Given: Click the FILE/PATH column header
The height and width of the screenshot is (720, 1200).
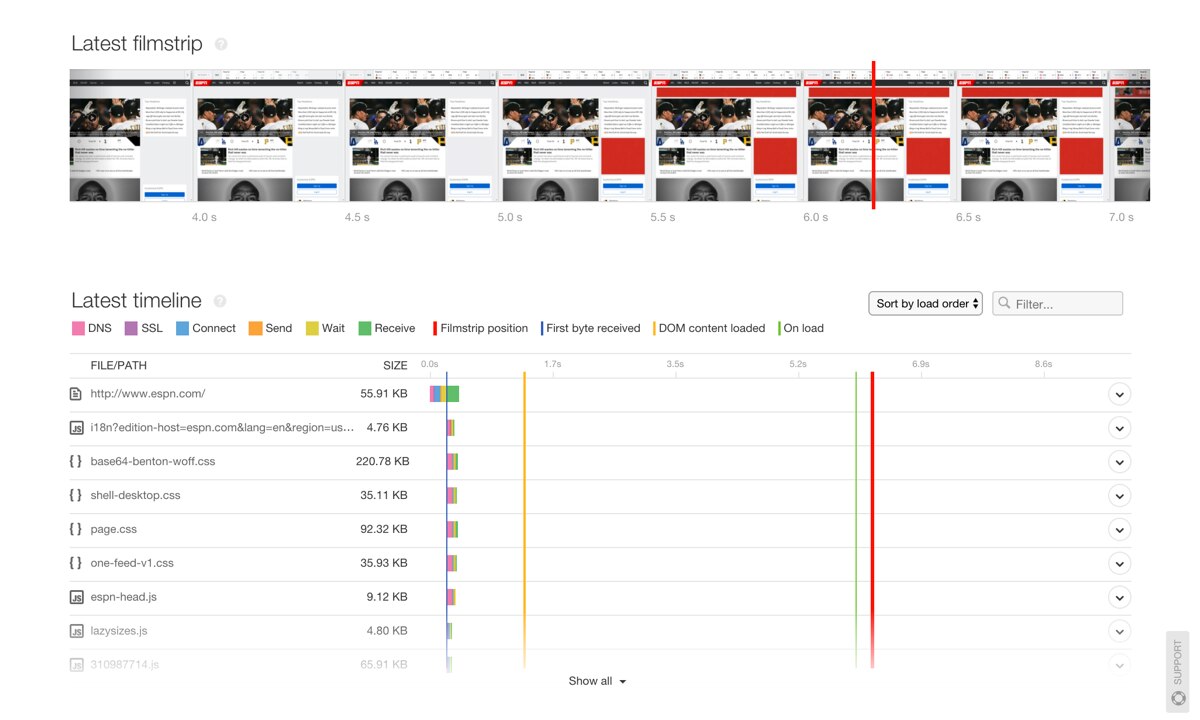Looking at the screenshot, I should pyautogui.click(x=119, y=365).
